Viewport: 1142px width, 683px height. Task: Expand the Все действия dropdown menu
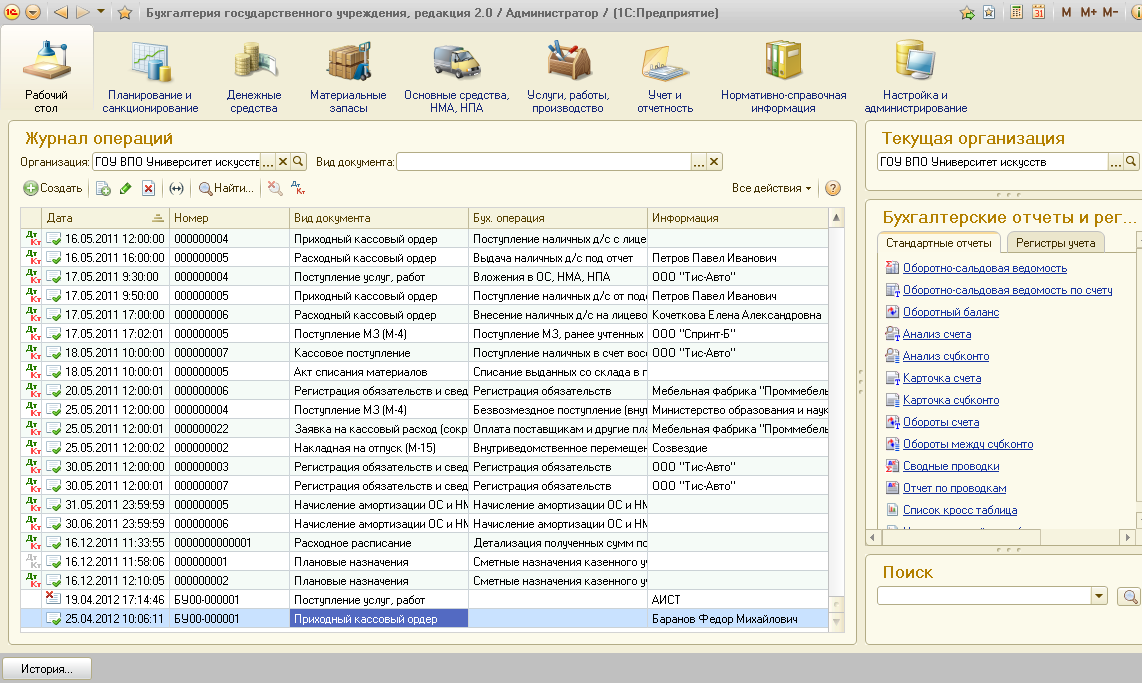pyautogui.click(x=772, y=188)
